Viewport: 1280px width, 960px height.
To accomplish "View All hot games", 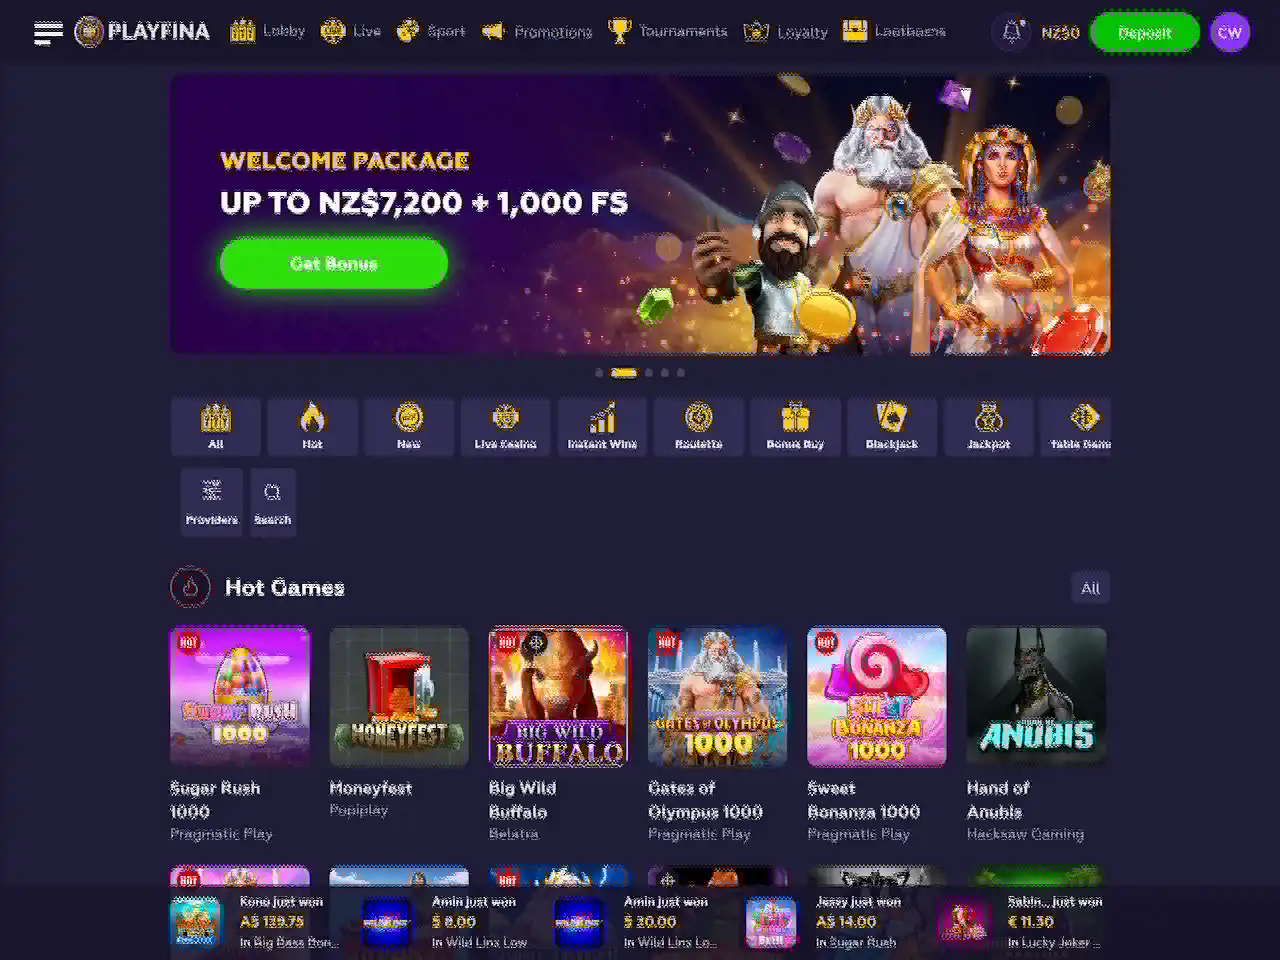I will (x=1090, y=588).
